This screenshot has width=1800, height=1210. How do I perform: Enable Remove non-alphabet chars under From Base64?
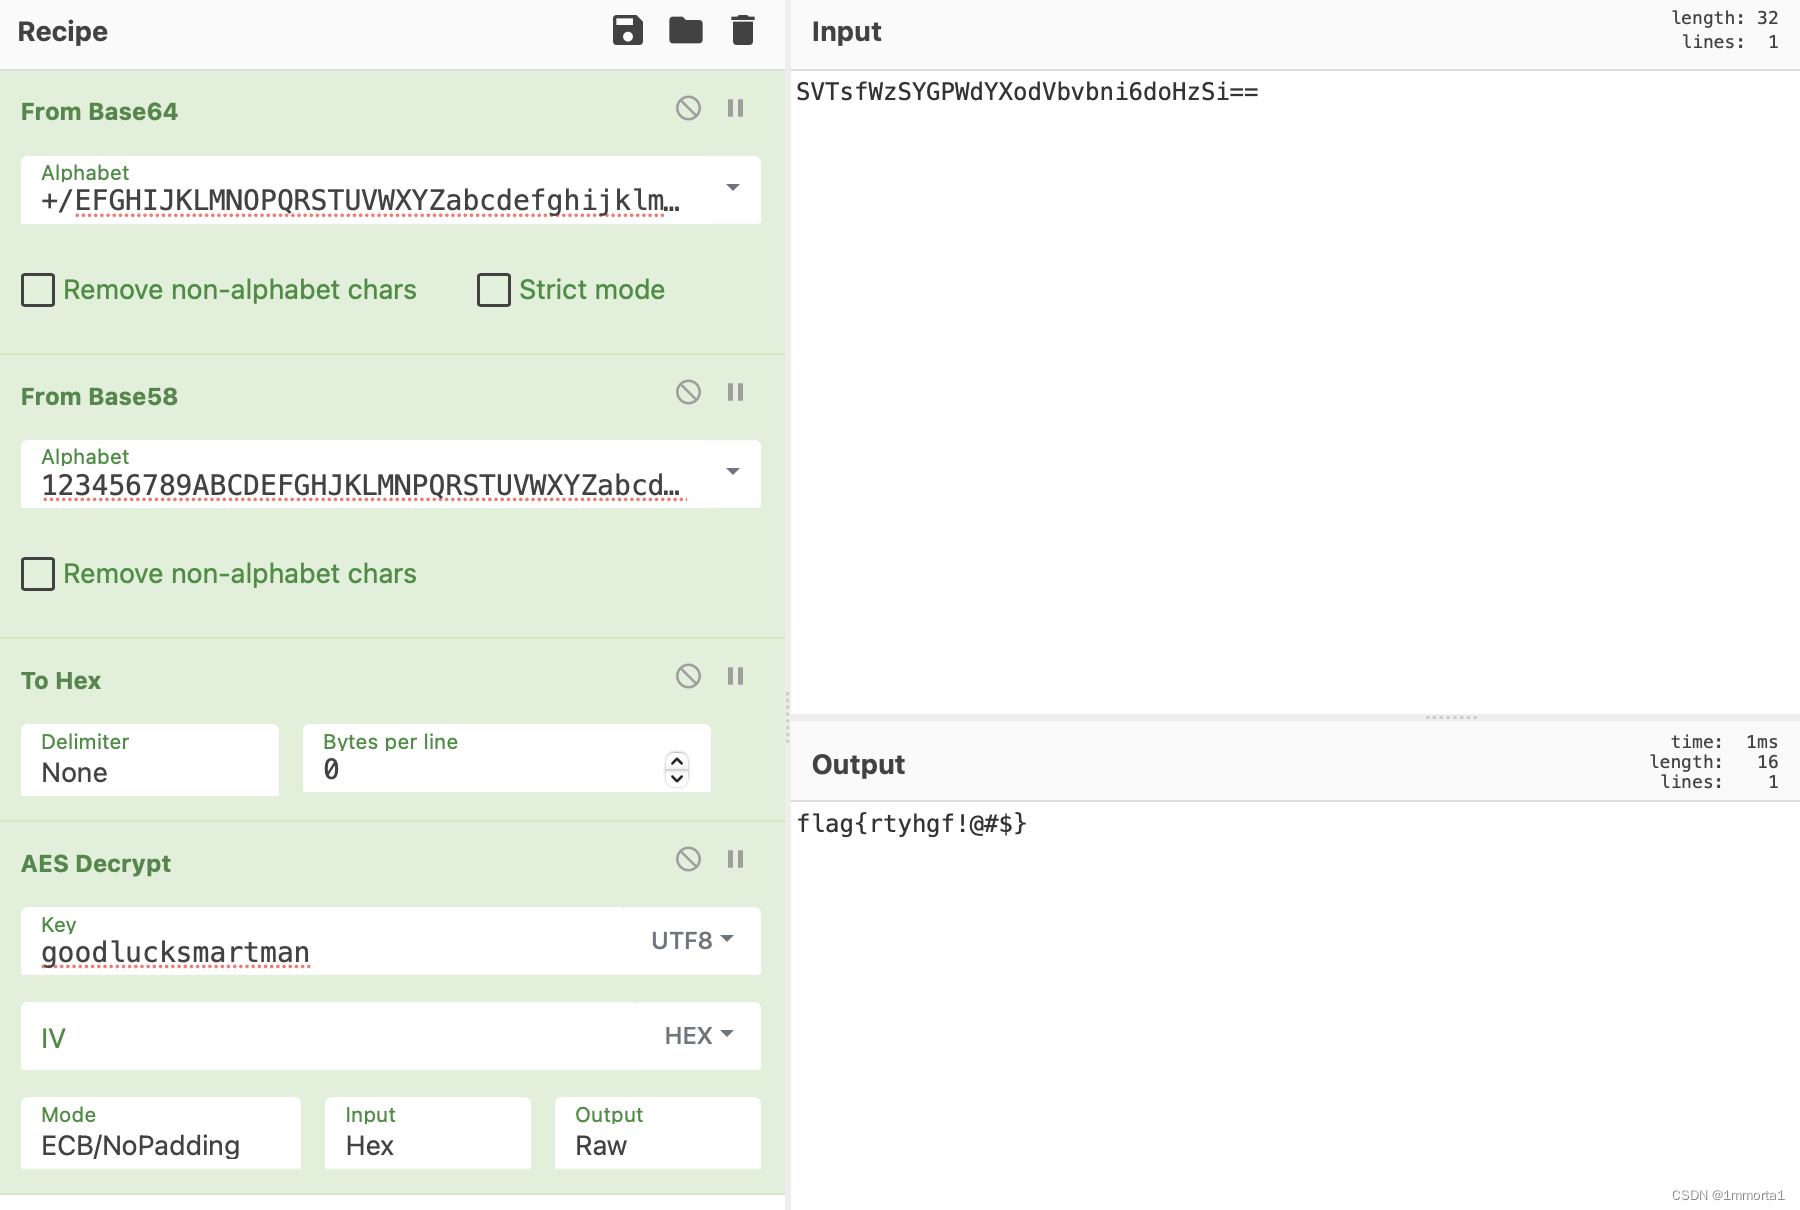(37, 290)
